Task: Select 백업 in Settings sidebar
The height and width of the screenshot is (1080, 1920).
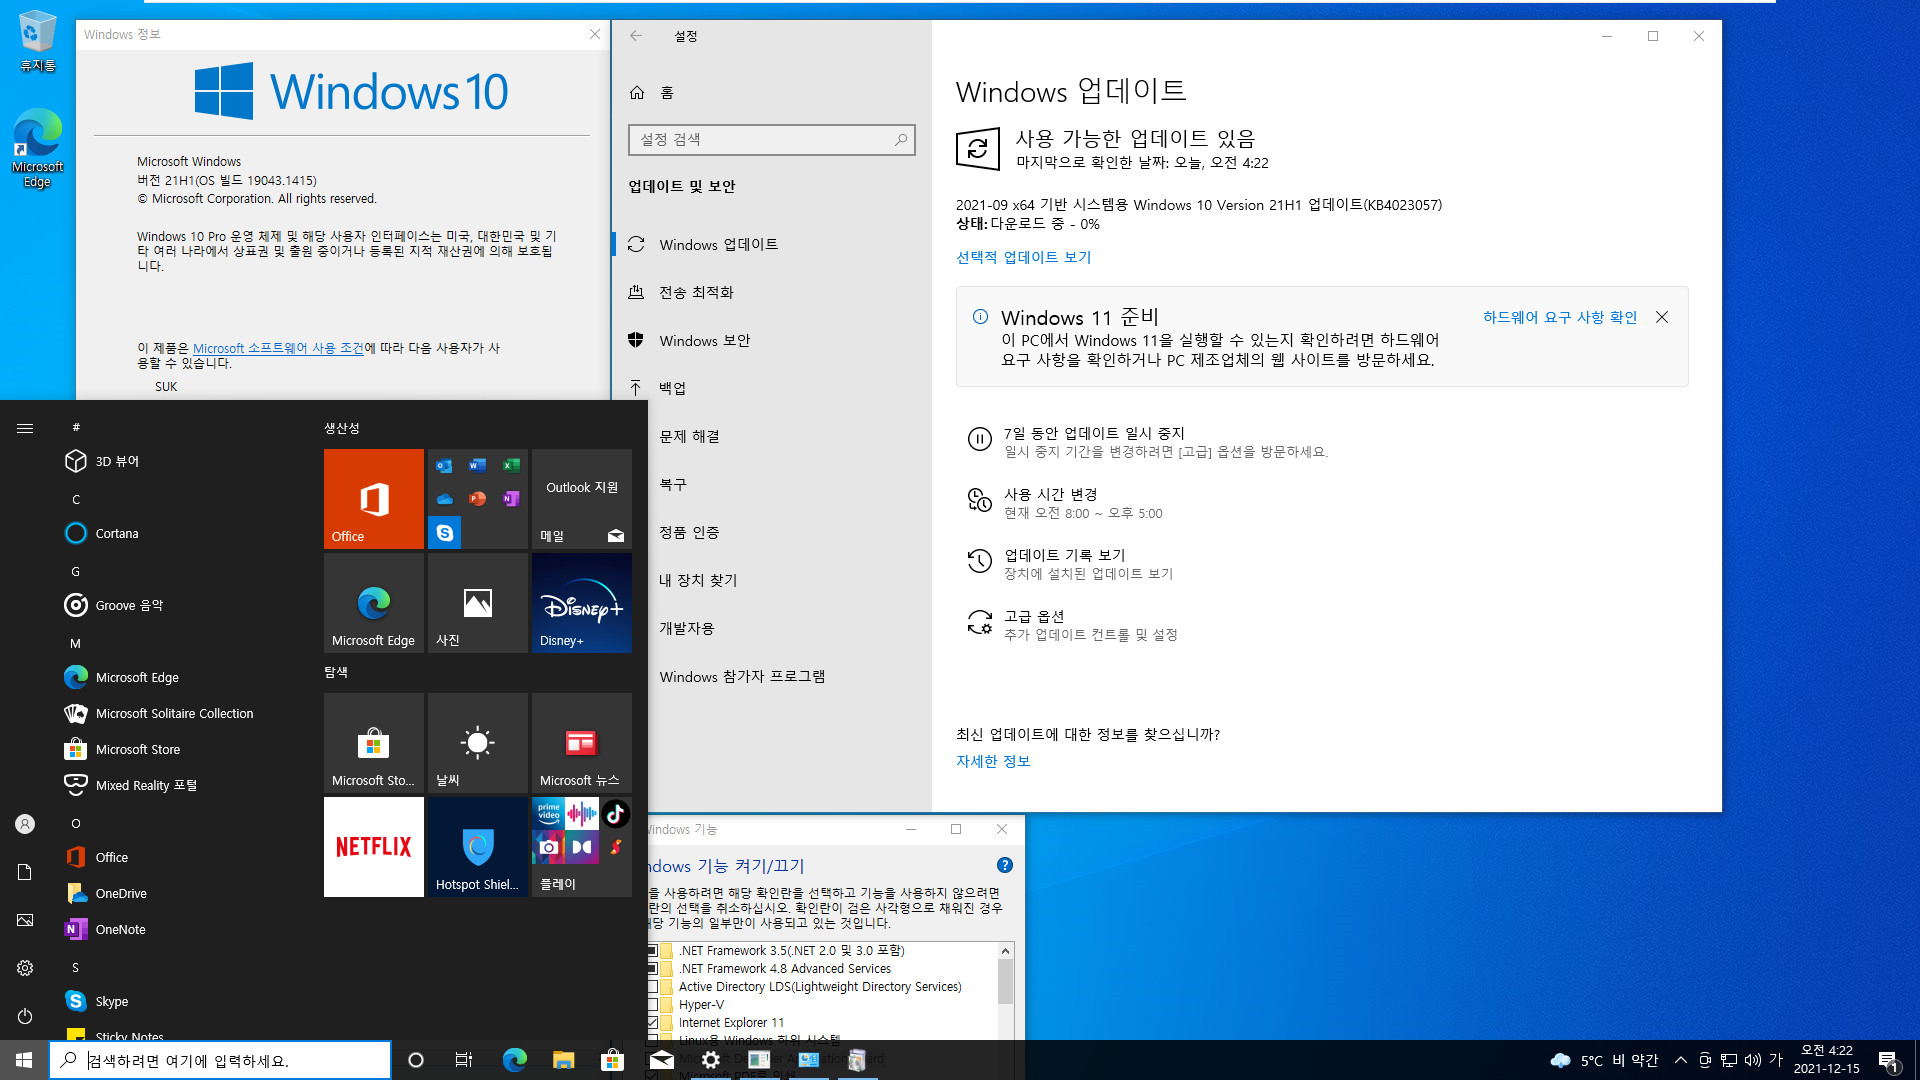Action: pos(772,388)
